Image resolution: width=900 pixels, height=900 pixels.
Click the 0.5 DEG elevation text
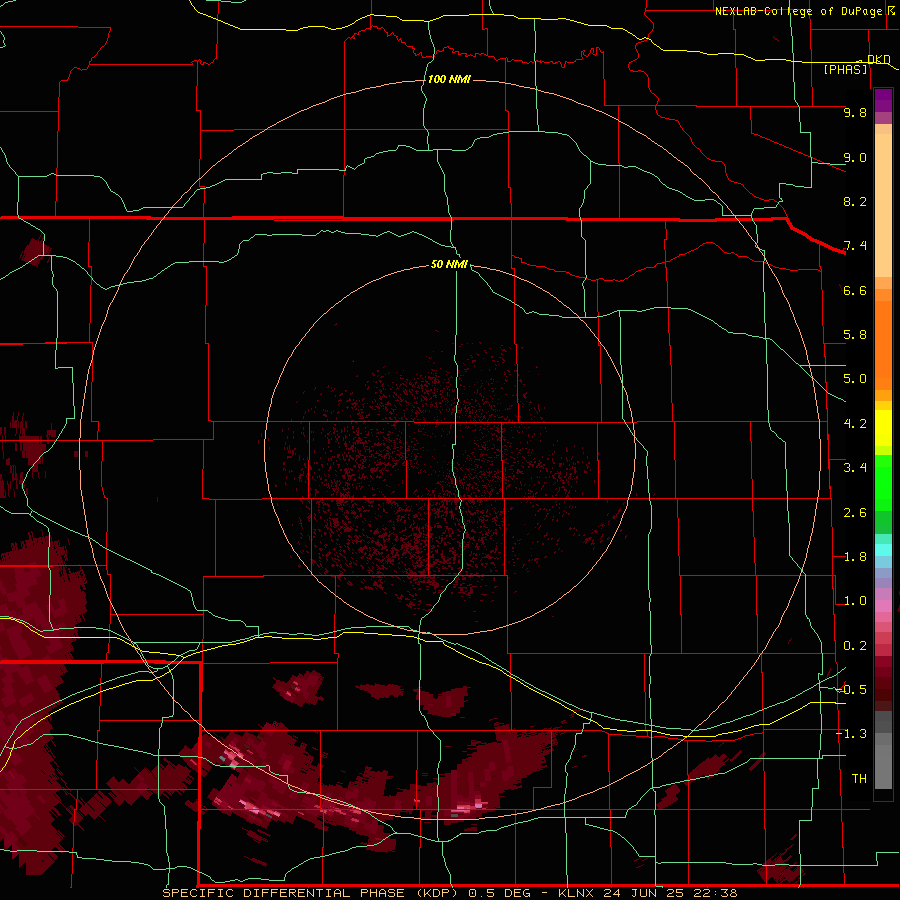point(498,893)
